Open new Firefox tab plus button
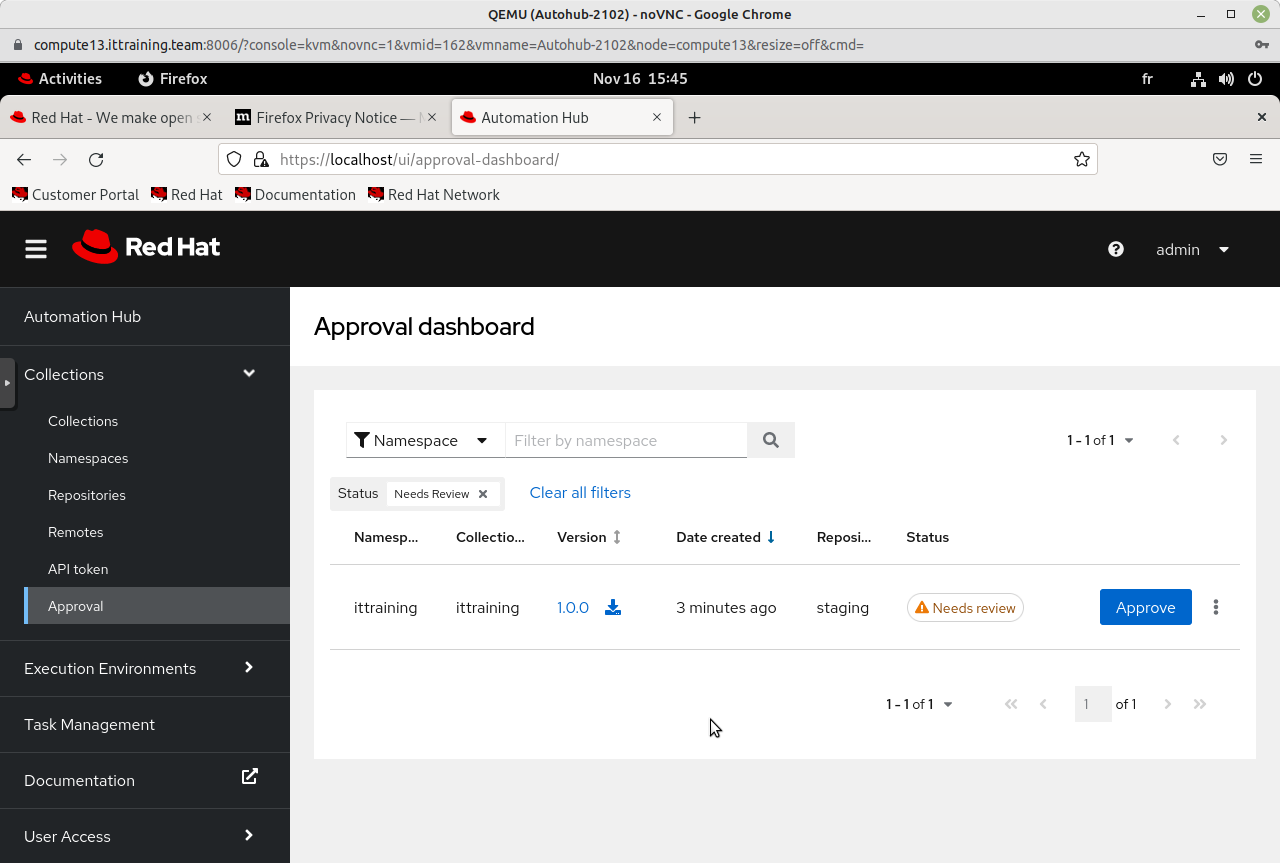This screenshot has height=863, width=1280. (x=694, y=118)
